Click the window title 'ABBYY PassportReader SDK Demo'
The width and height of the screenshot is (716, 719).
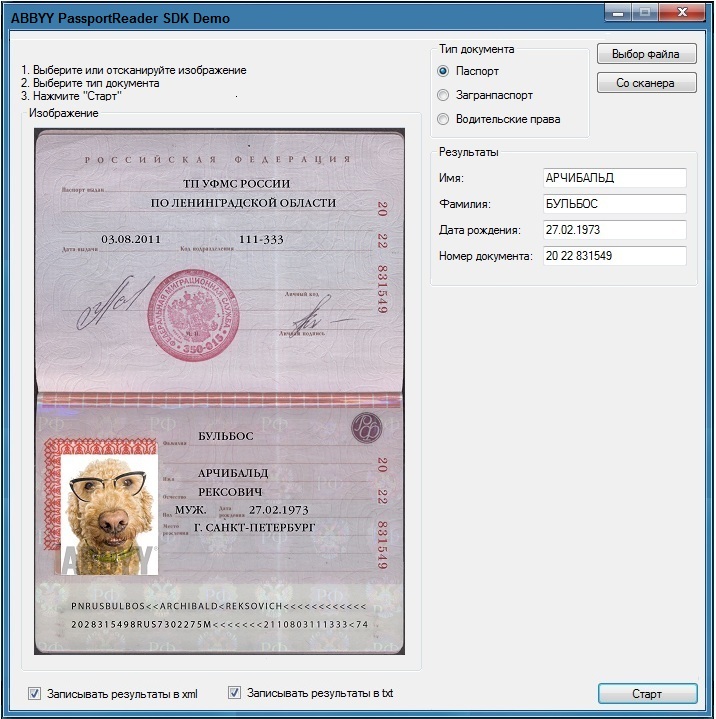pos(120,18)
